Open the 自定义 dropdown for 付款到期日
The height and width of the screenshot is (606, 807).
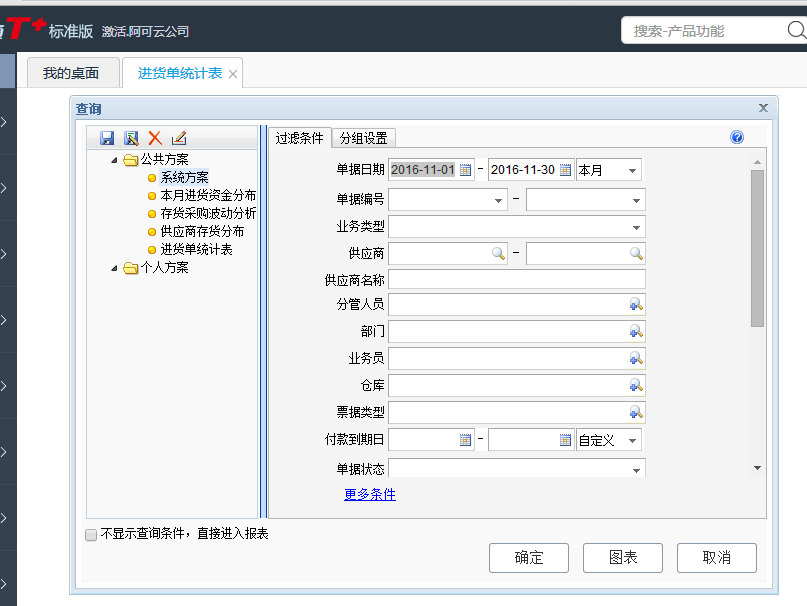[x=633, y=440]
